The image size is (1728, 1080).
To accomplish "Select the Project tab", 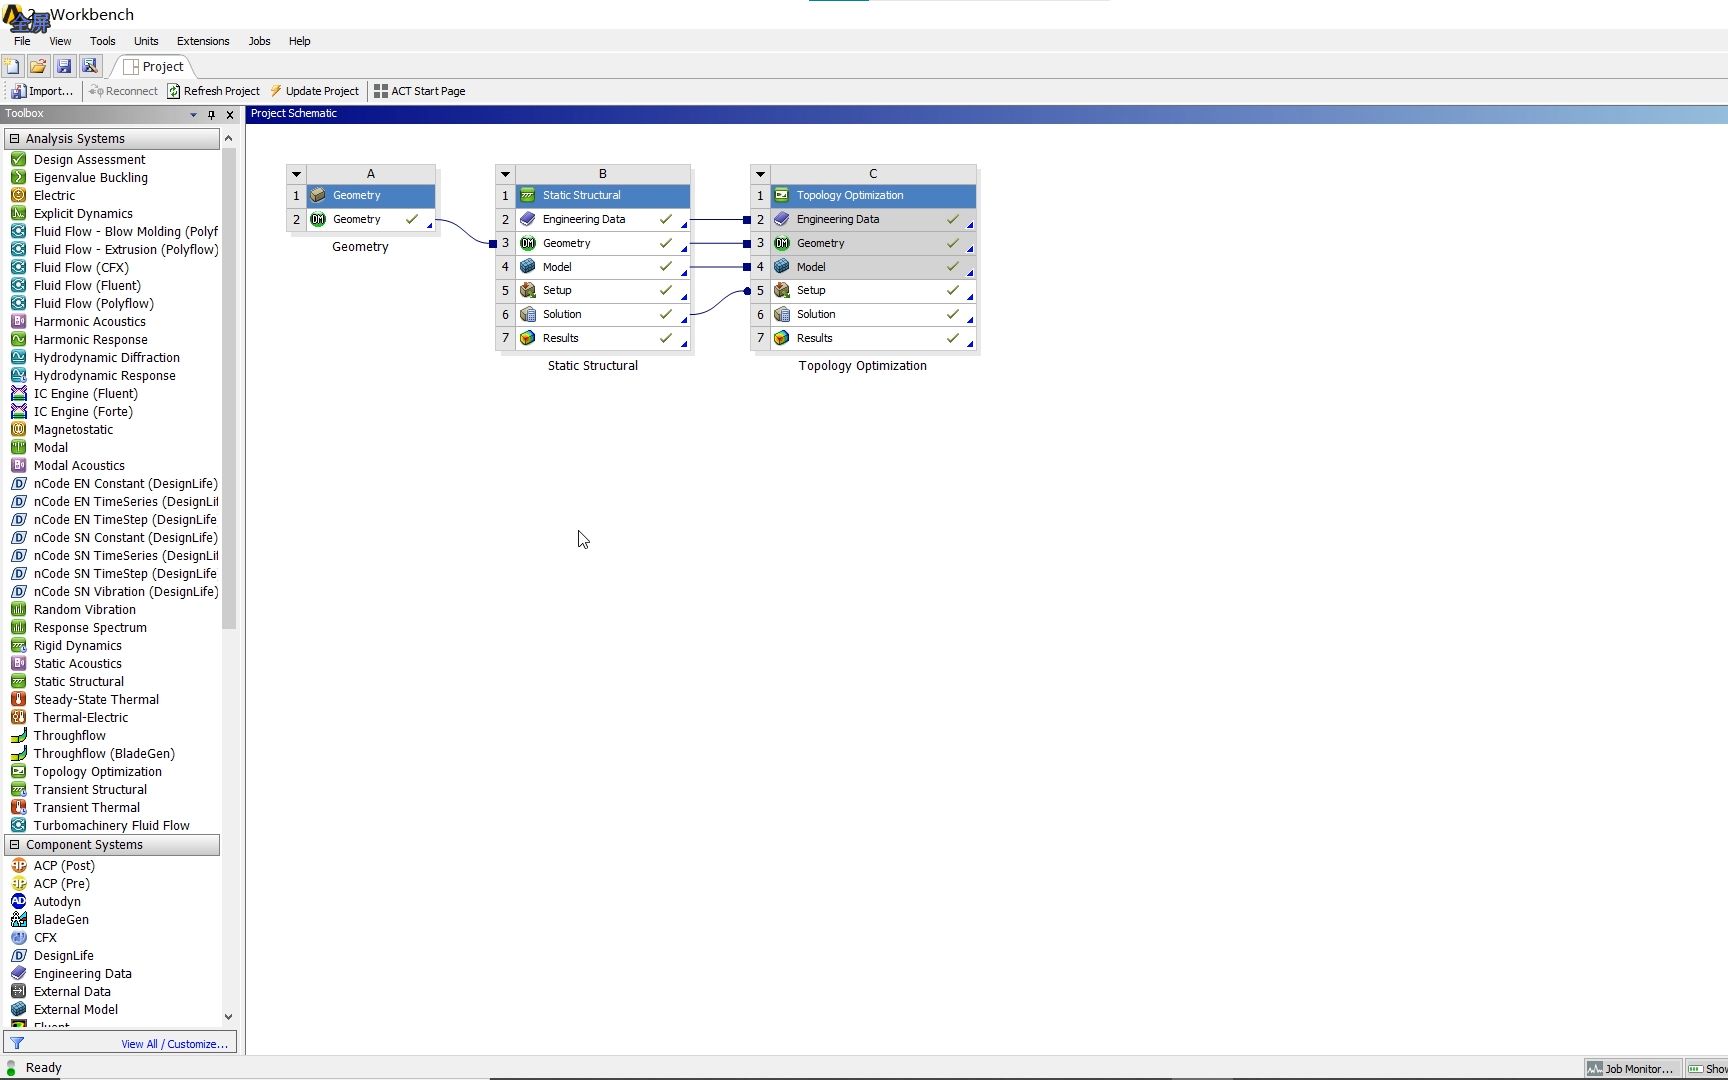I will 154,67.
